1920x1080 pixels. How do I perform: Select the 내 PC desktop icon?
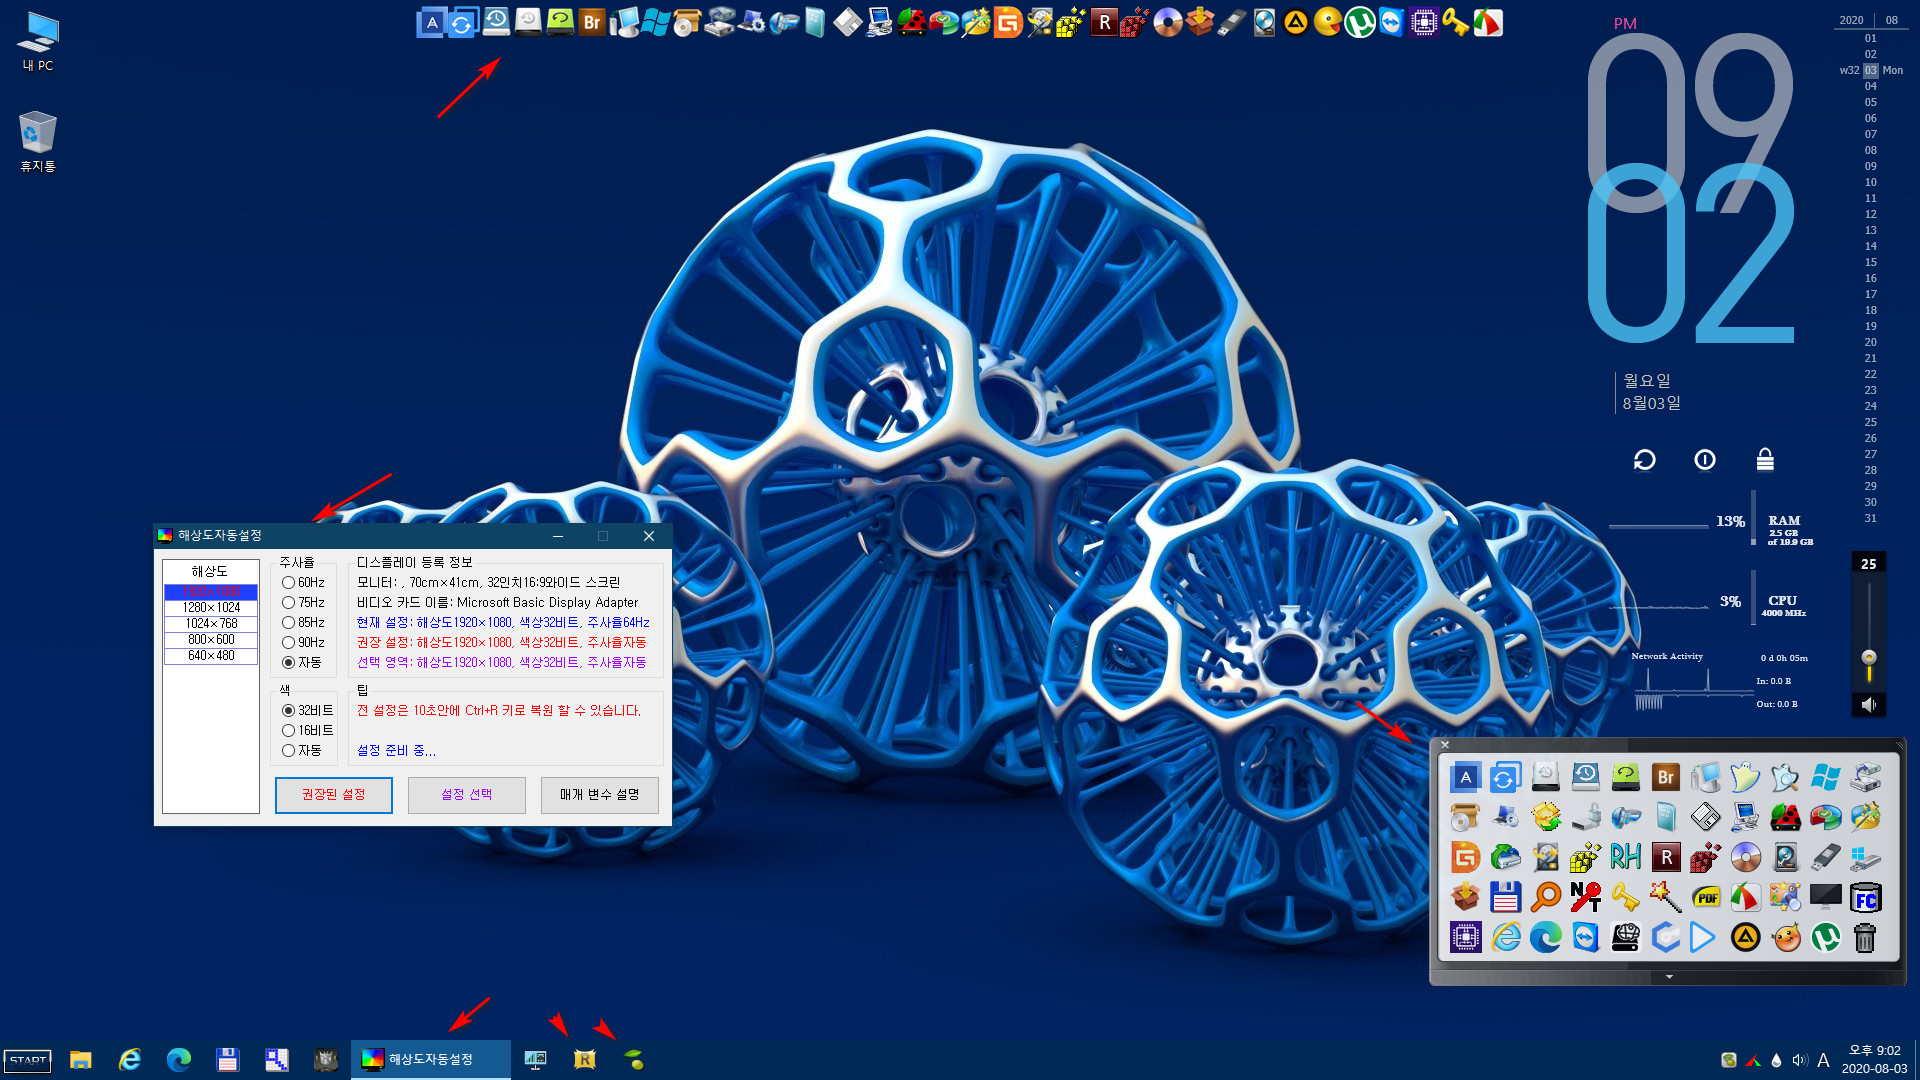pyautogui.click(x=38, y=42)
